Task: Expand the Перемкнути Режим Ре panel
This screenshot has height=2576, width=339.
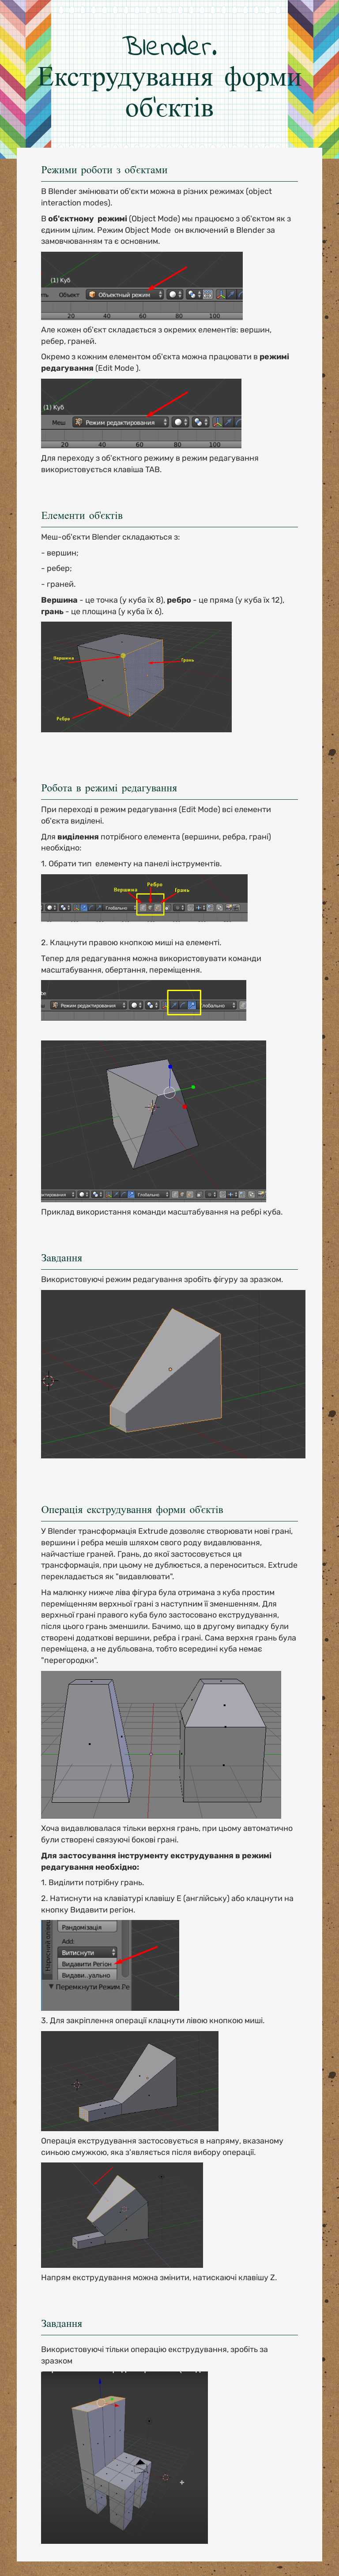Action: pyautogui.click(x=89, y=1987)
